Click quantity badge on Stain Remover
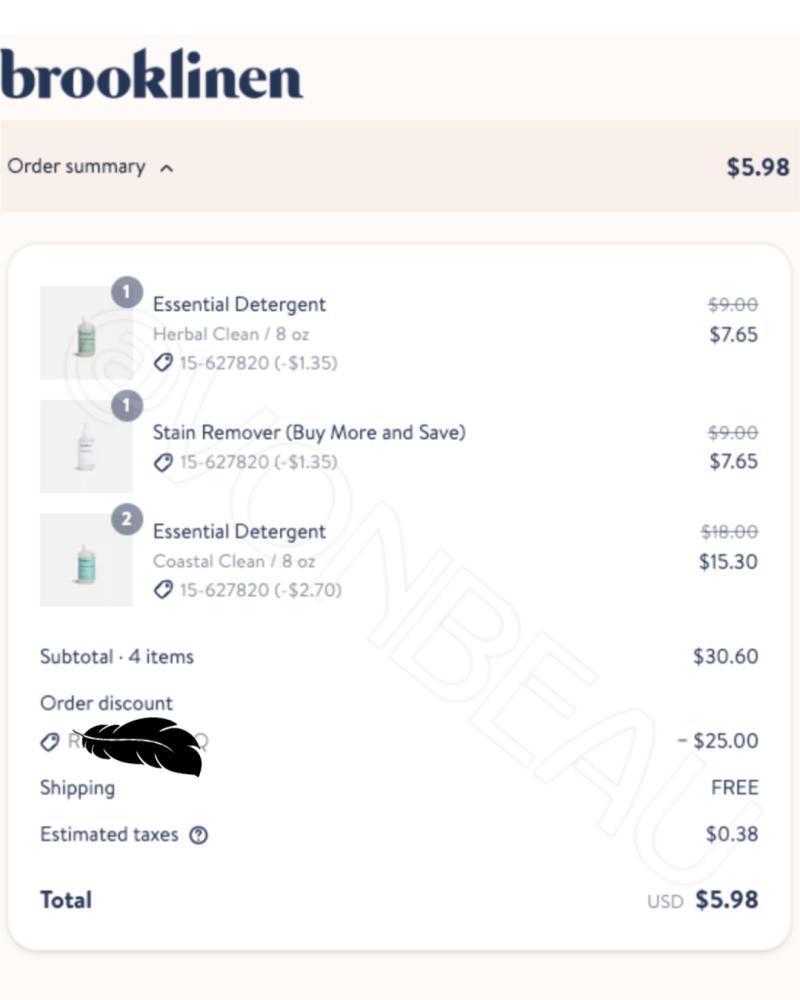Viewport: 800px width, 1000px height. [127, 406]
